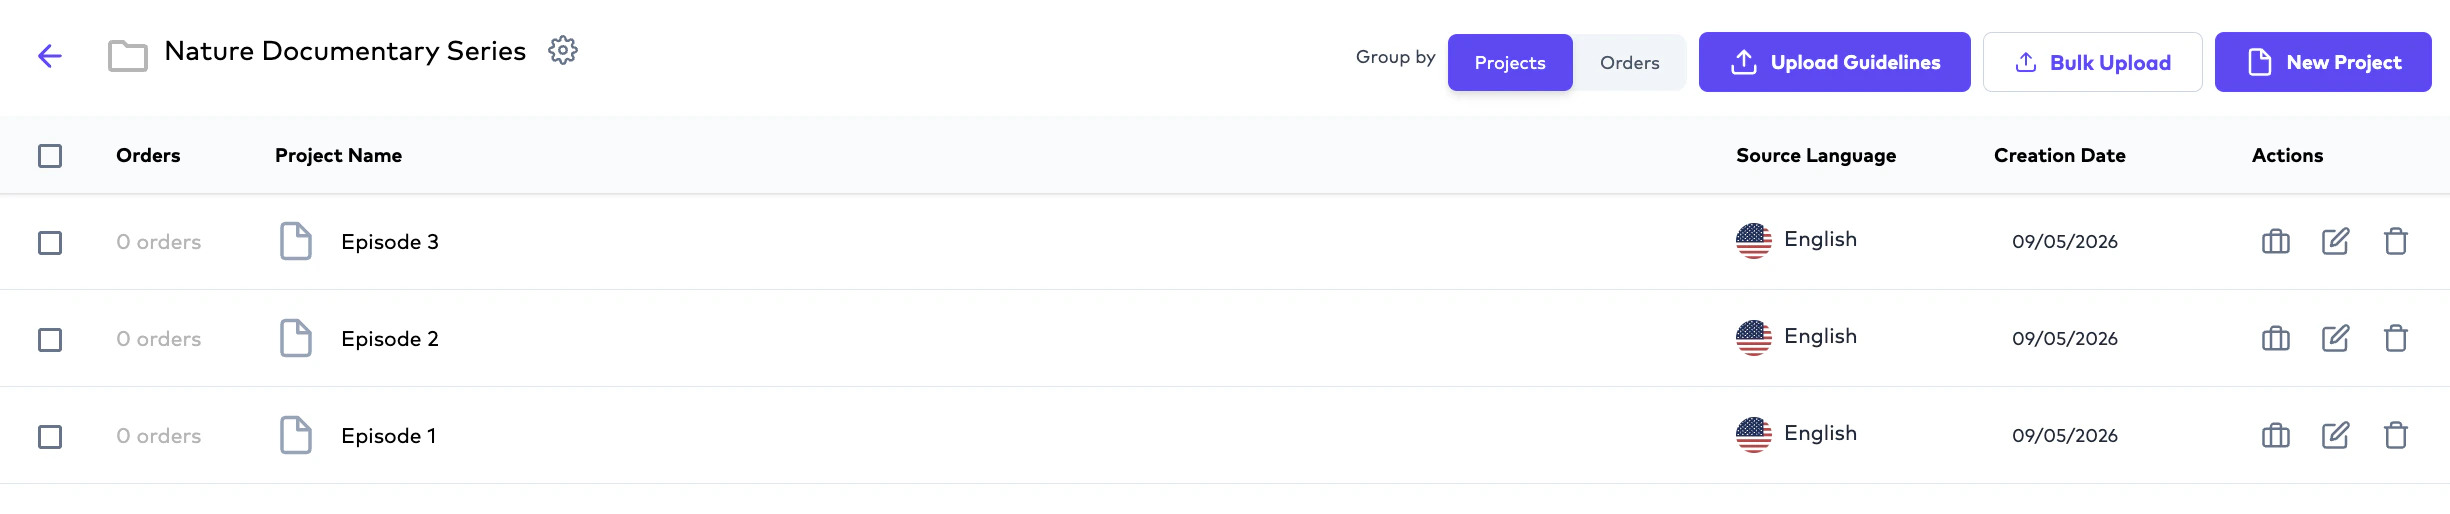Click English language text for Episode 3
This screenshot has height=514, width=2450.
pos(1821,239)
